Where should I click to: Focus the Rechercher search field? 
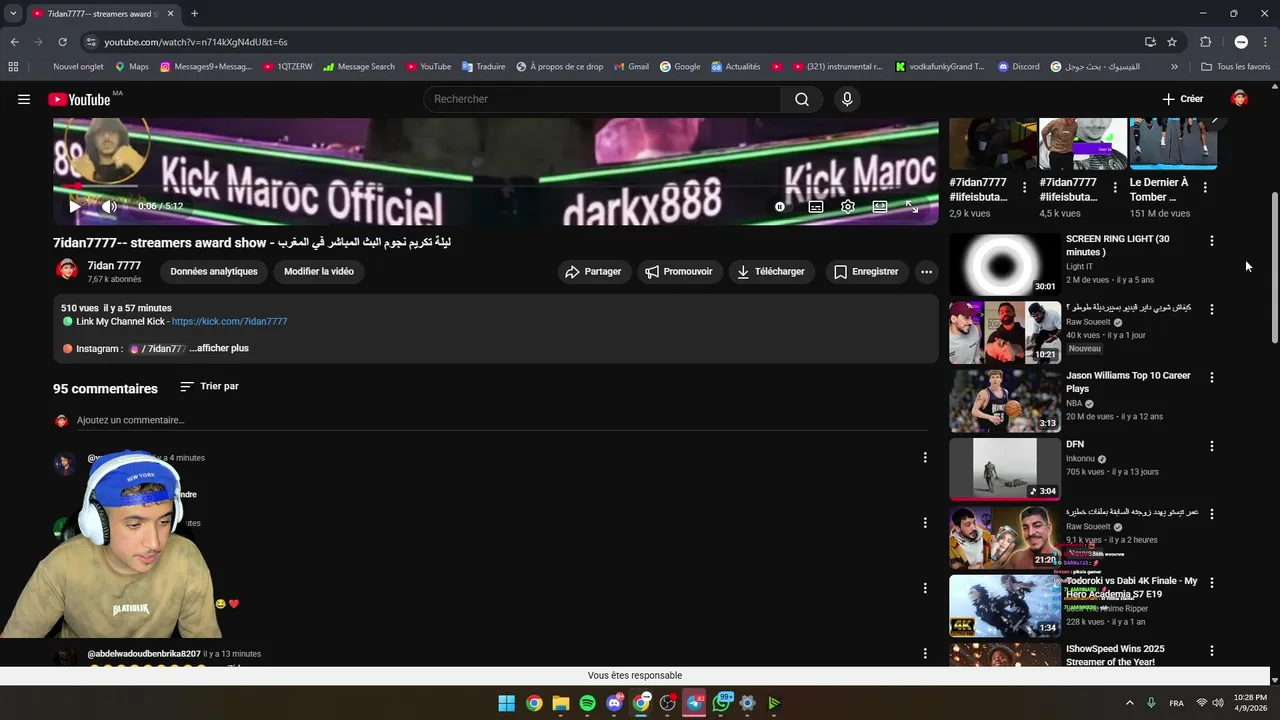pos(603,99)
